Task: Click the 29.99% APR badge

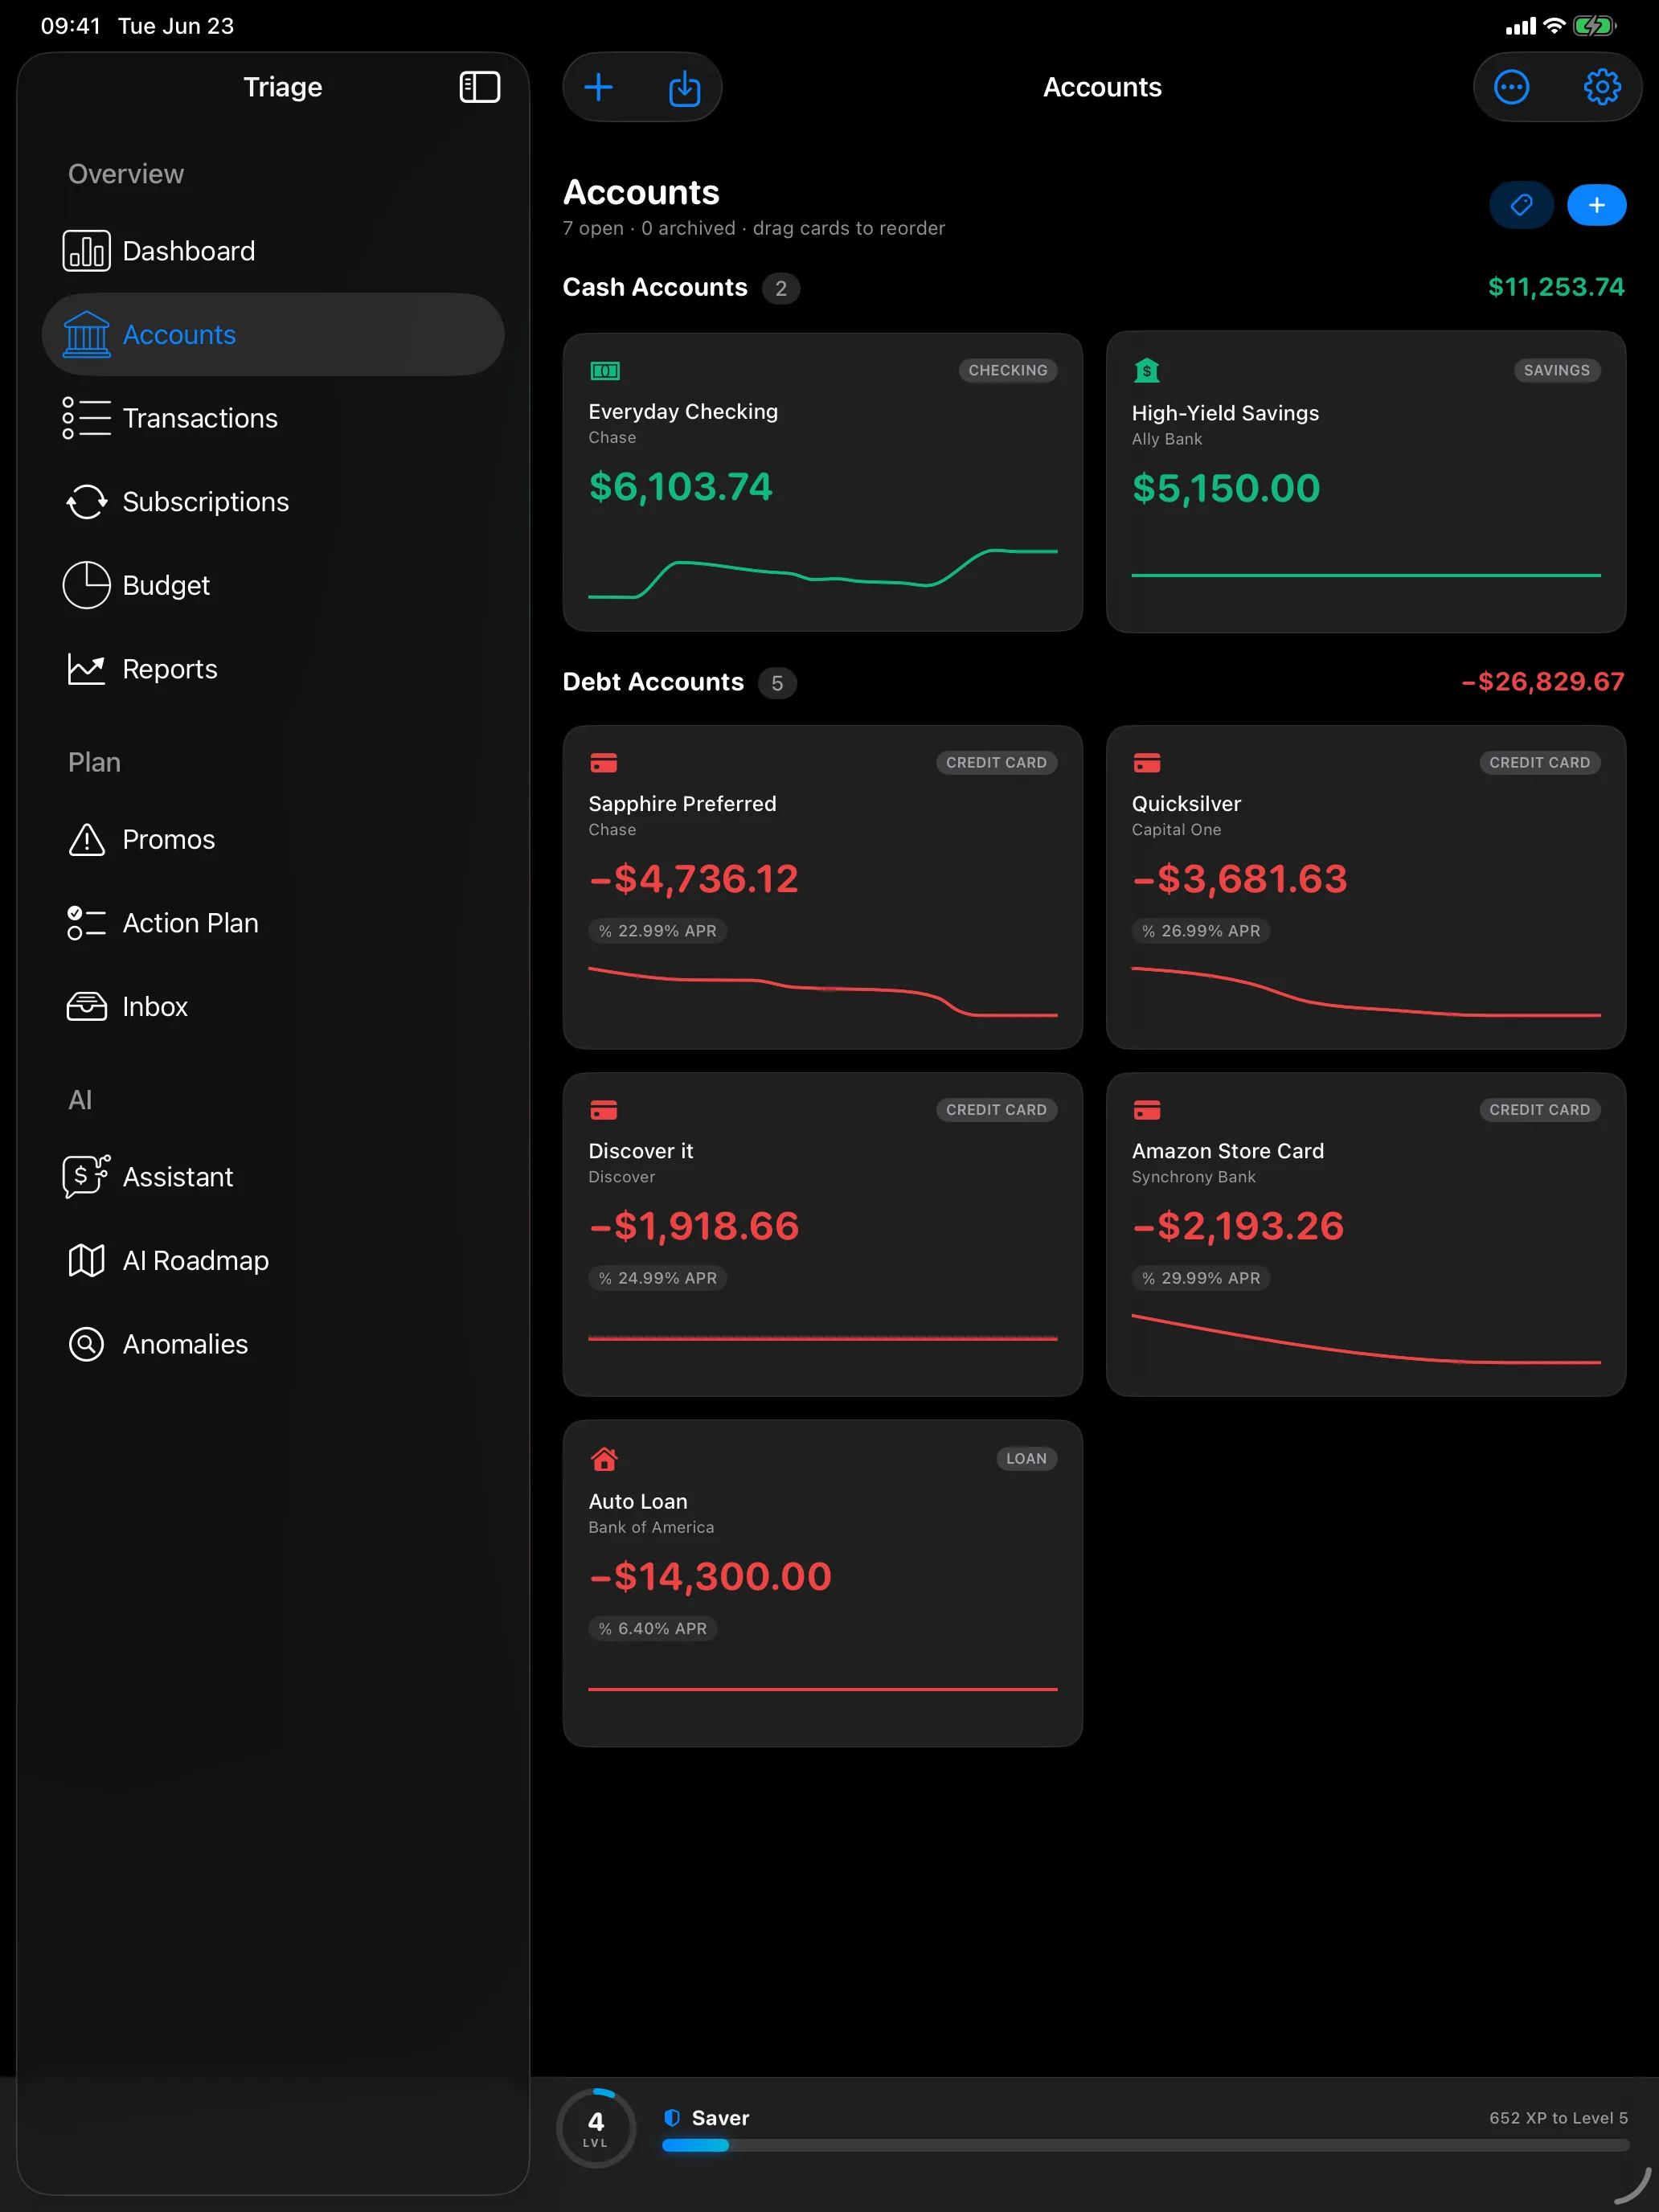Action: (1201, 1278)
